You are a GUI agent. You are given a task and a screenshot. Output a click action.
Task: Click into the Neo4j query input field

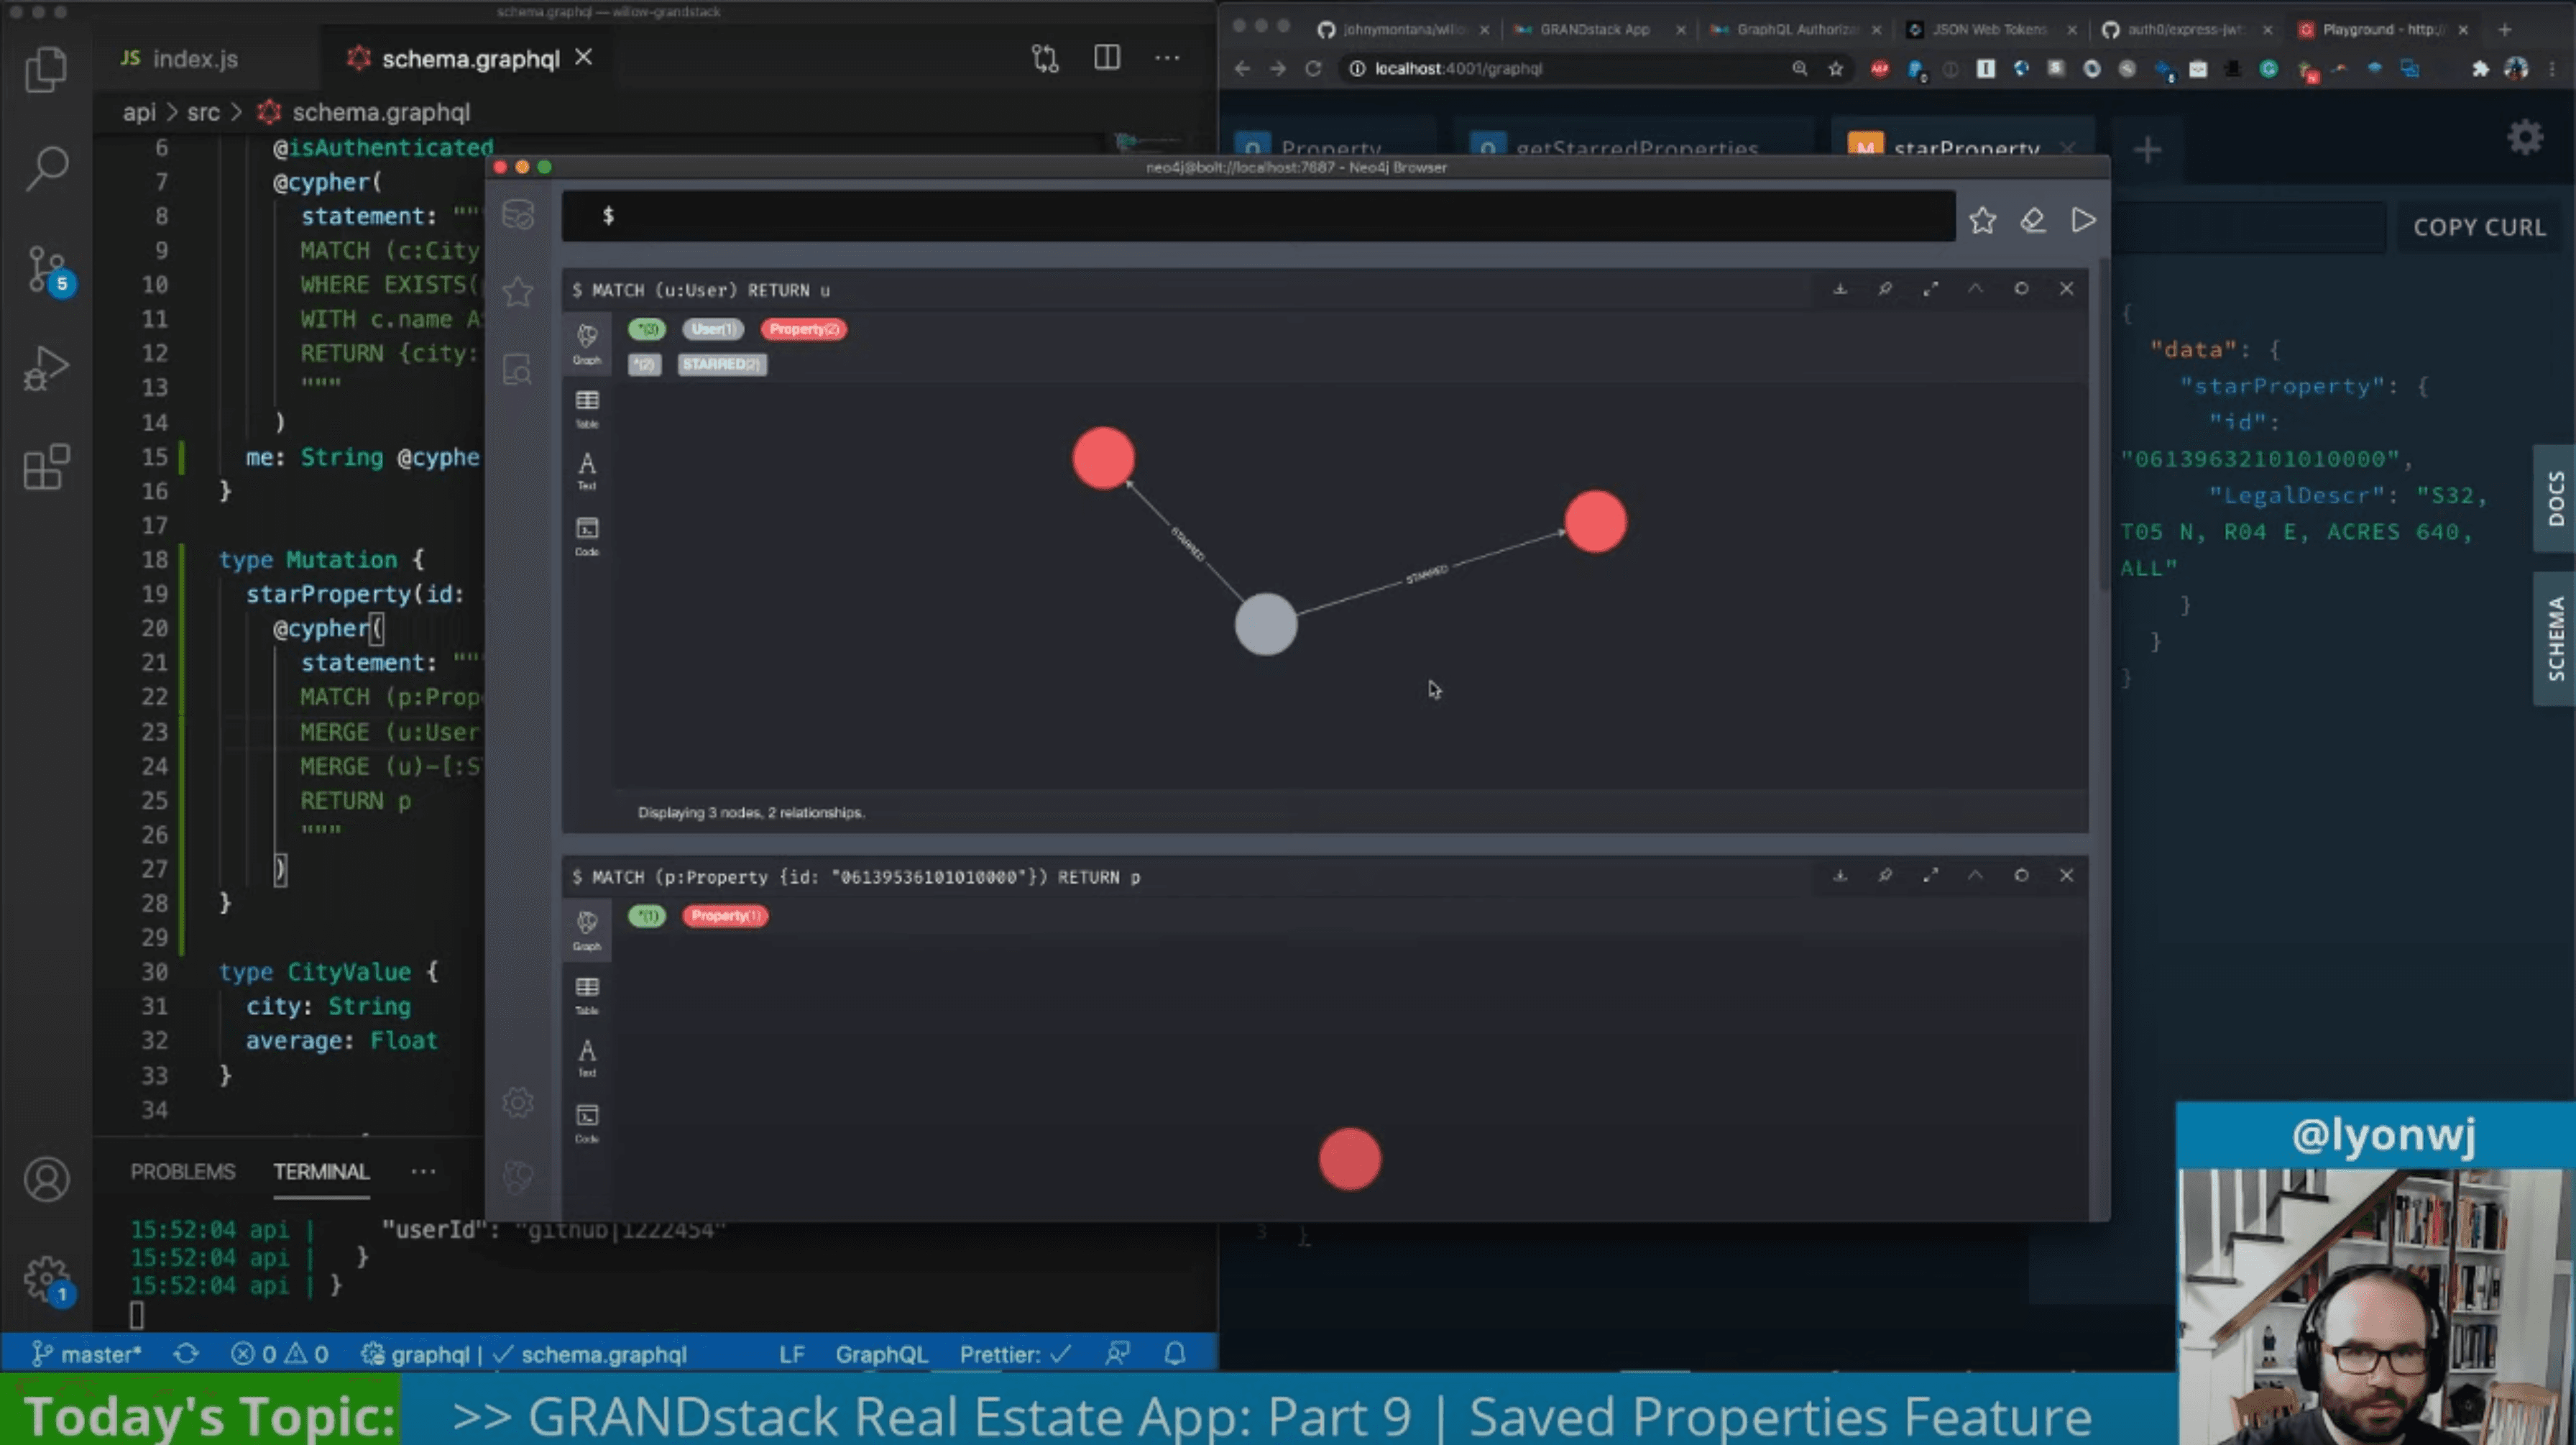click(1260, 216)
